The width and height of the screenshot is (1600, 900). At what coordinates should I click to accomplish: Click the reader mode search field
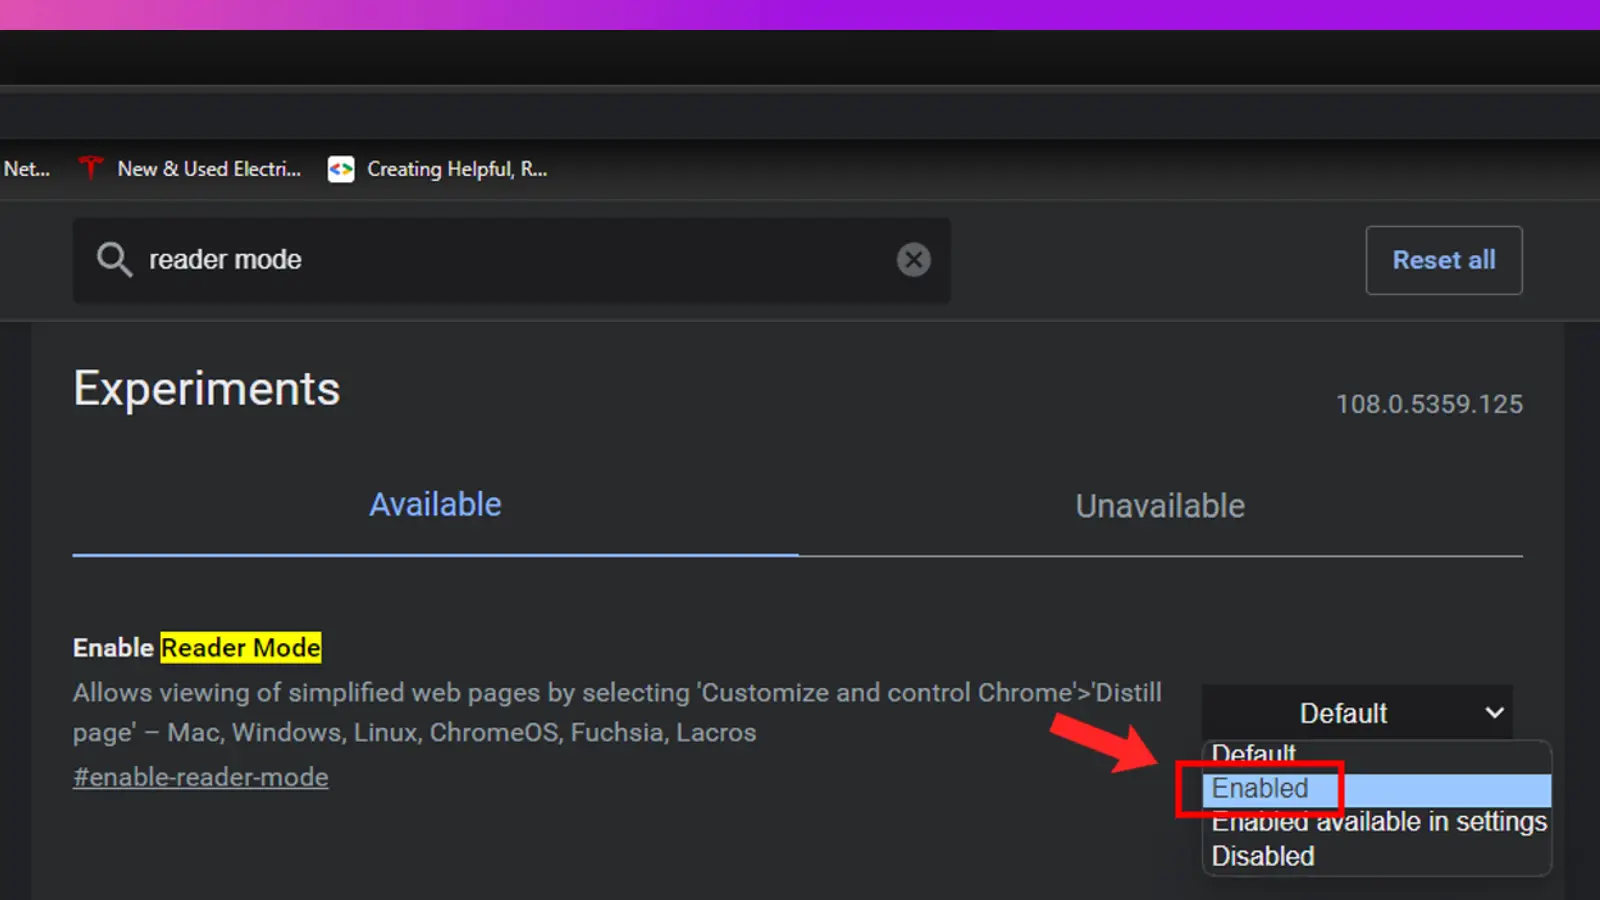pos(511,260)
